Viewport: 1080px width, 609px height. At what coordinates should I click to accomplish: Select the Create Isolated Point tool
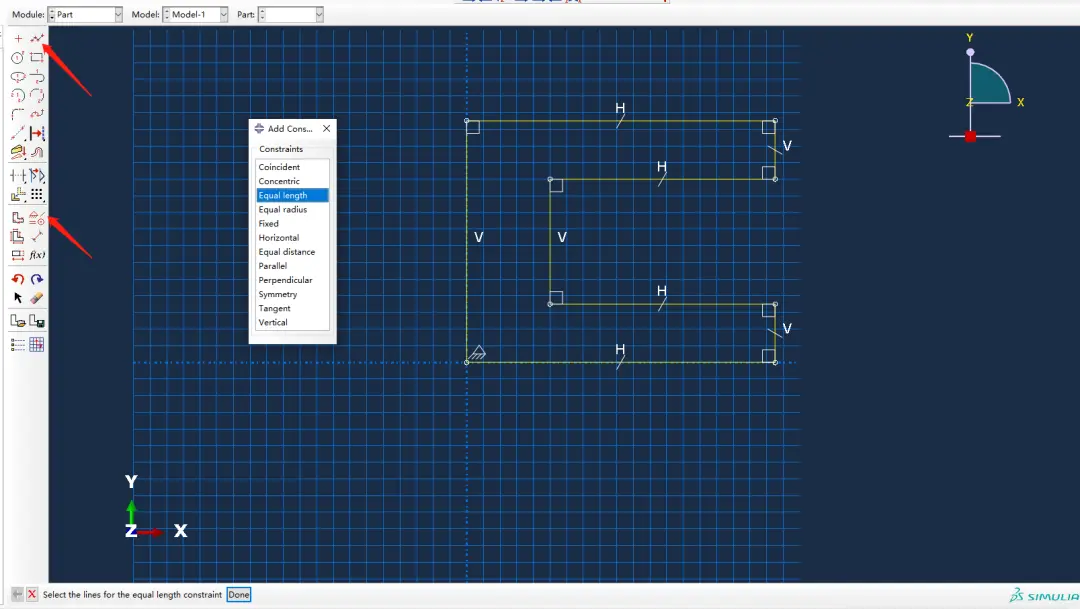point(18,39)
